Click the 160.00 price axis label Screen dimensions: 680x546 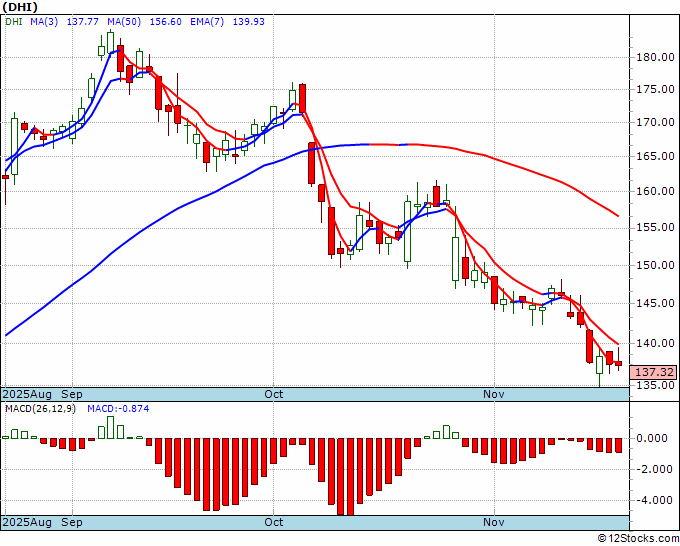[655, 191]
